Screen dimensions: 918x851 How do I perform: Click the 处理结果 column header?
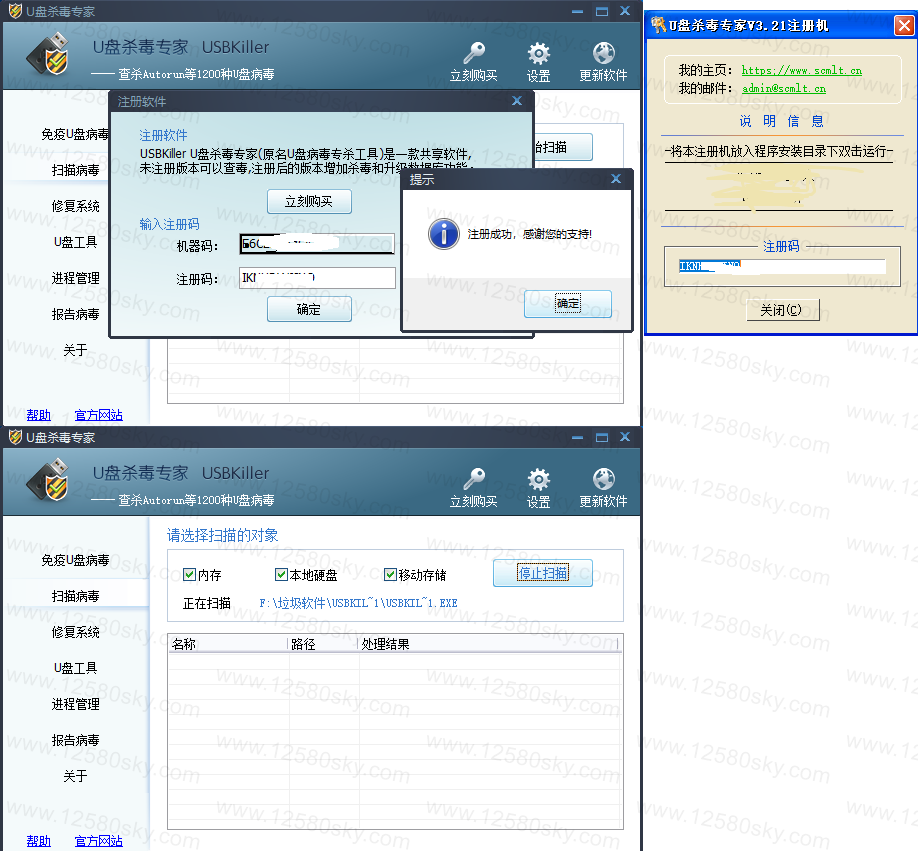[488, 644]
